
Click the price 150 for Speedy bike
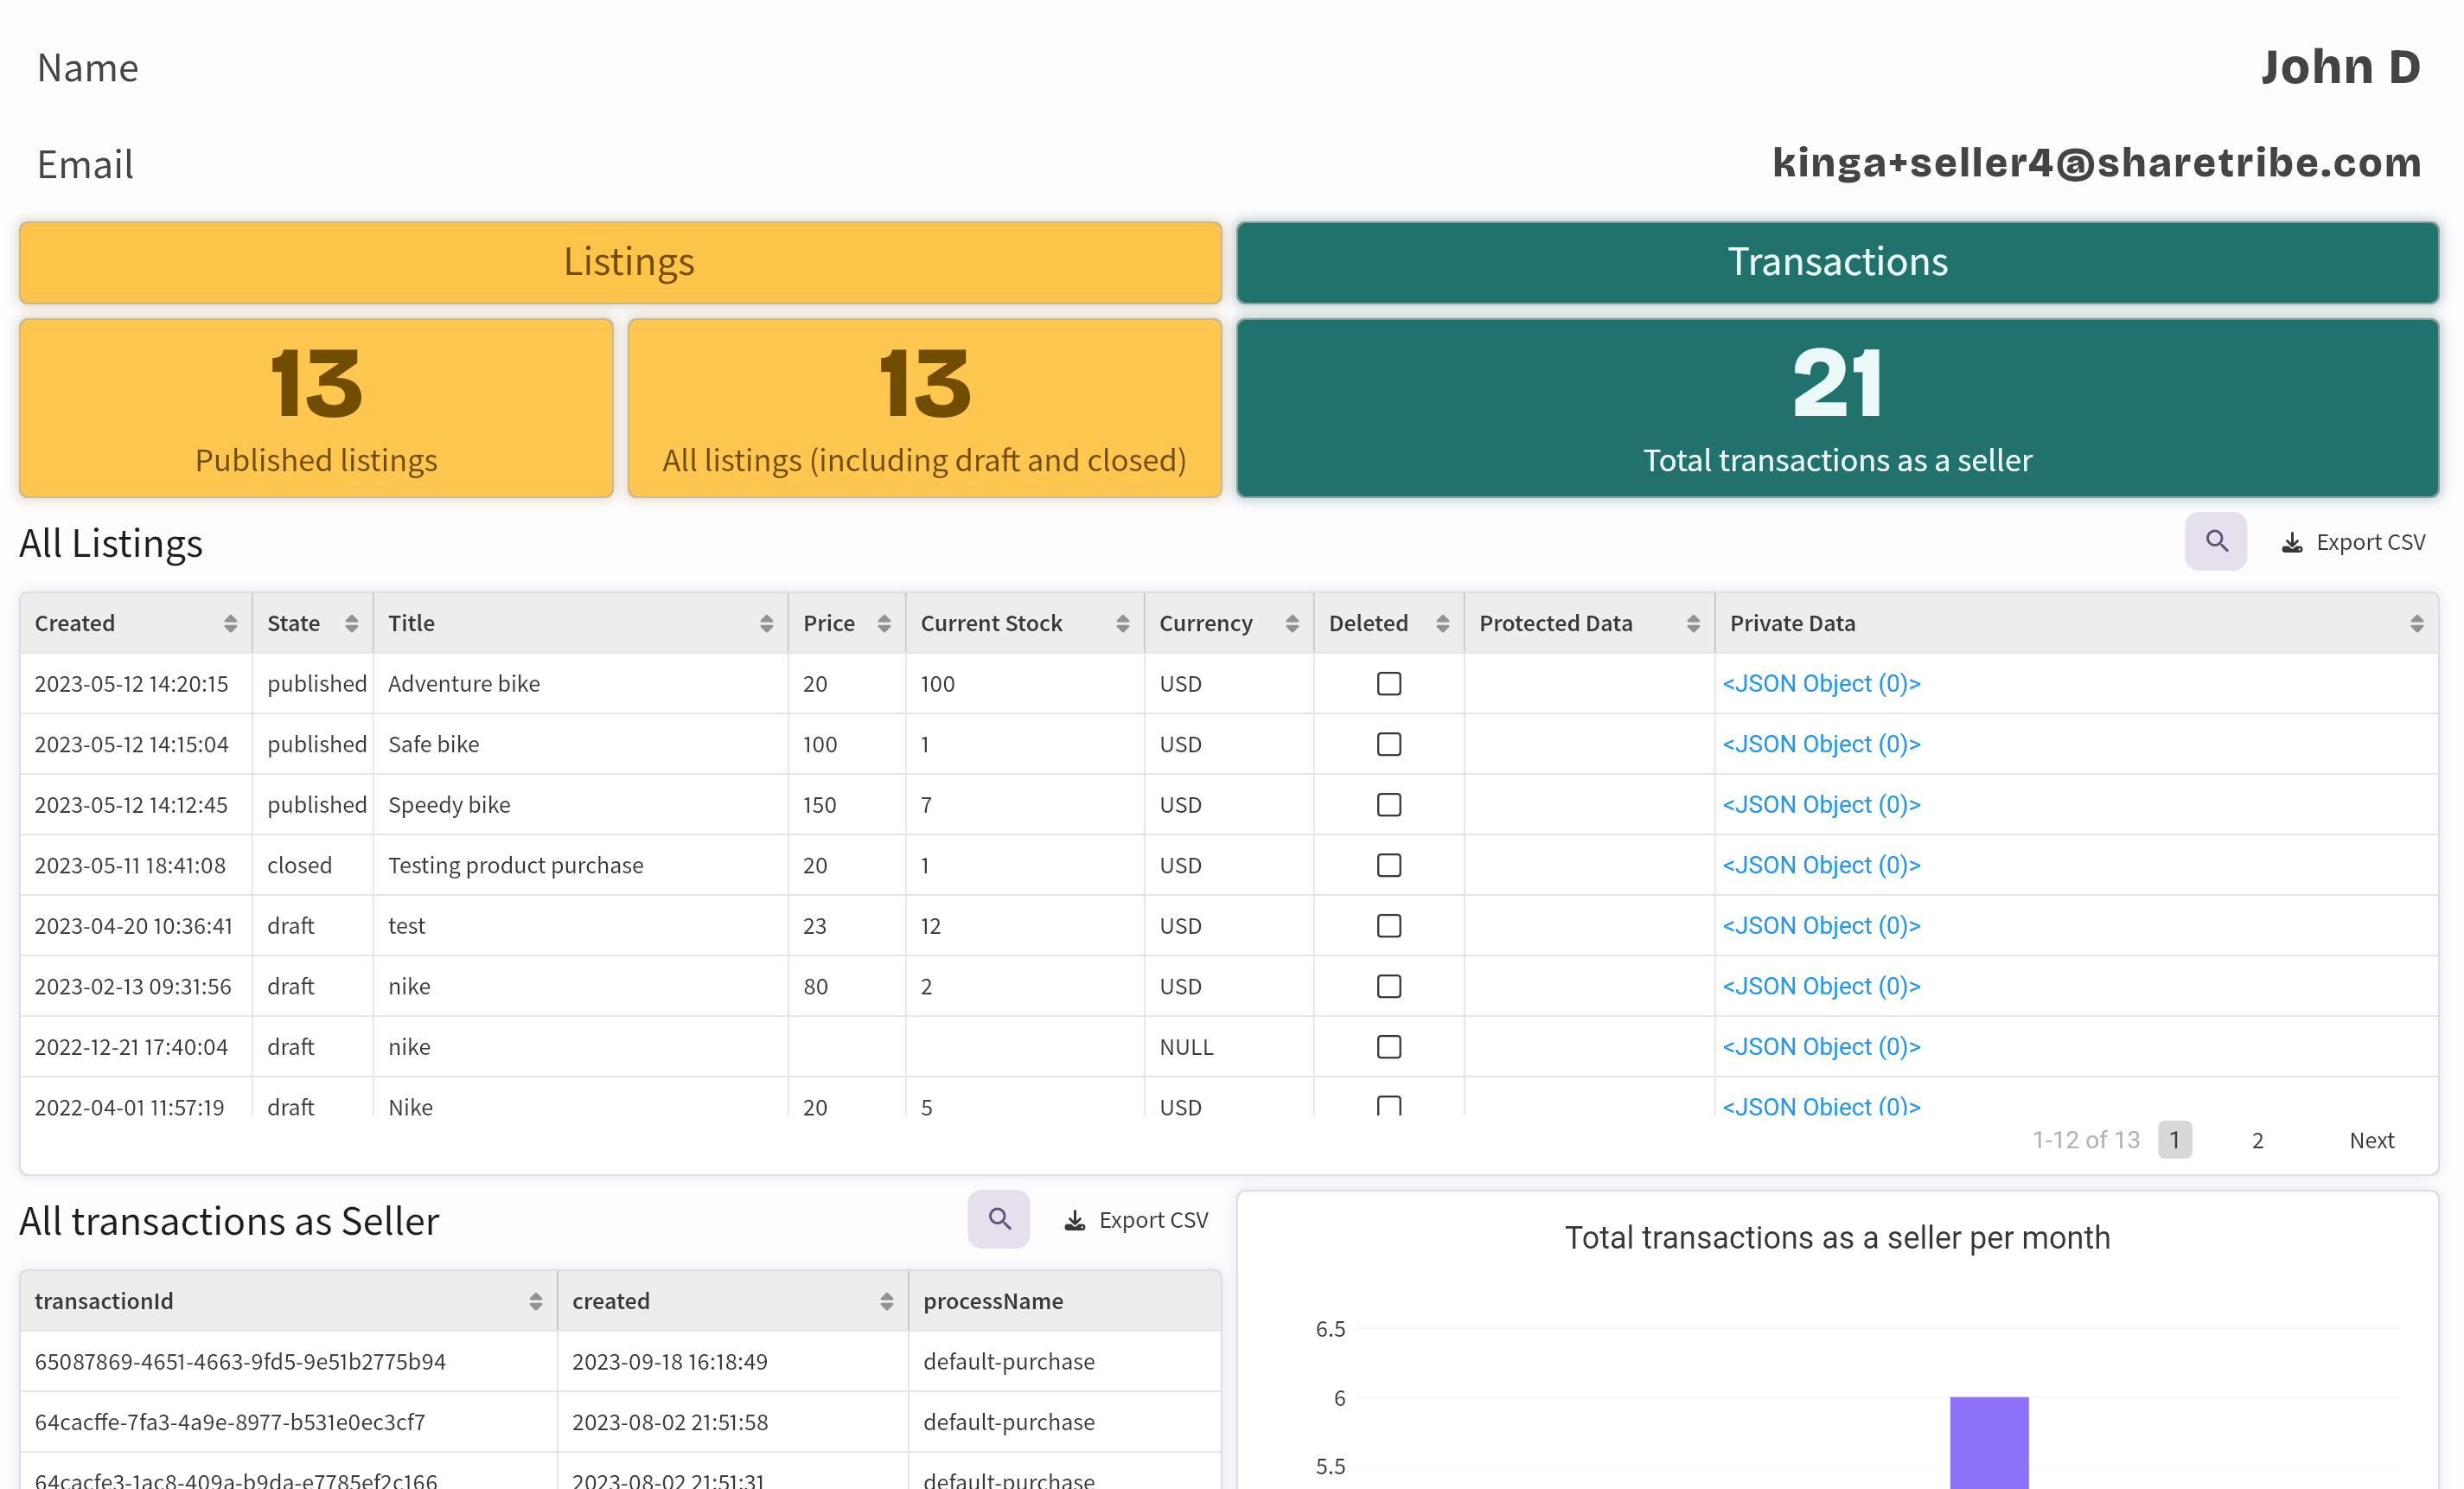point(819,804)
